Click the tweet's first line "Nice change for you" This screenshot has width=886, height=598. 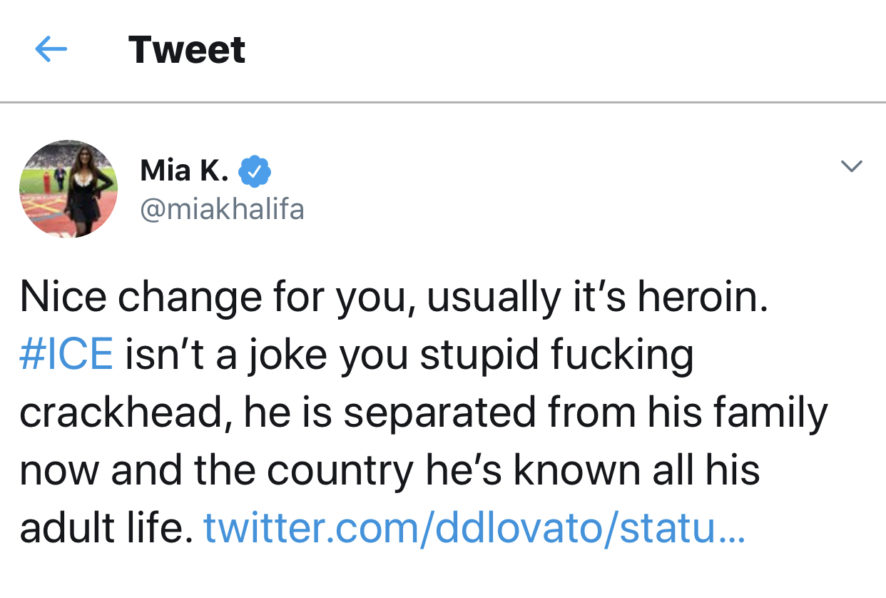(190, 299)
